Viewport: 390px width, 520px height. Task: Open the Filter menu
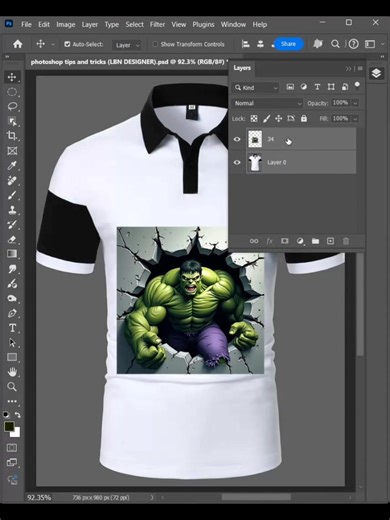pyautogui.click(x=157, y=24)
